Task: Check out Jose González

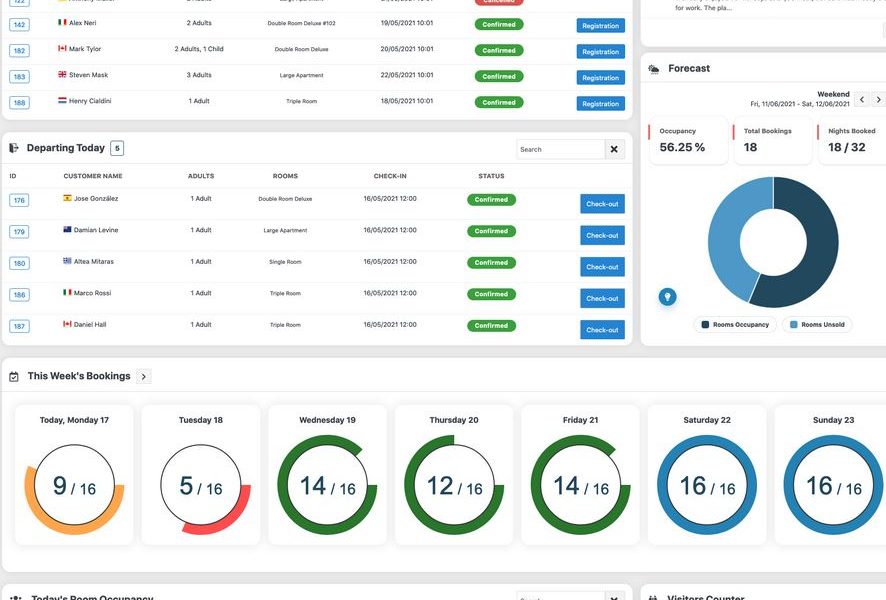Action: pos(602,204)
